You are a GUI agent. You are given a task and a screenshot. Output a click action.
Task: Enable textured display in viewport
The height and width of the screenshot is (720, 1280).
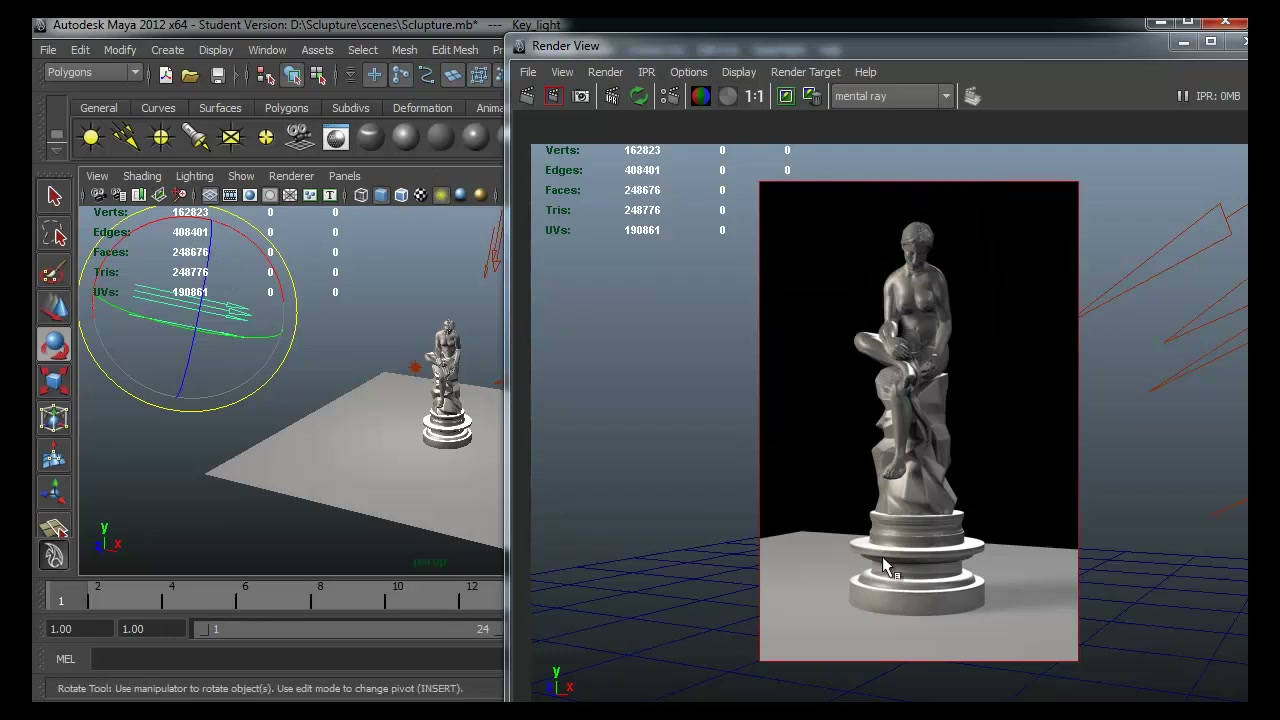click(421, 195)
